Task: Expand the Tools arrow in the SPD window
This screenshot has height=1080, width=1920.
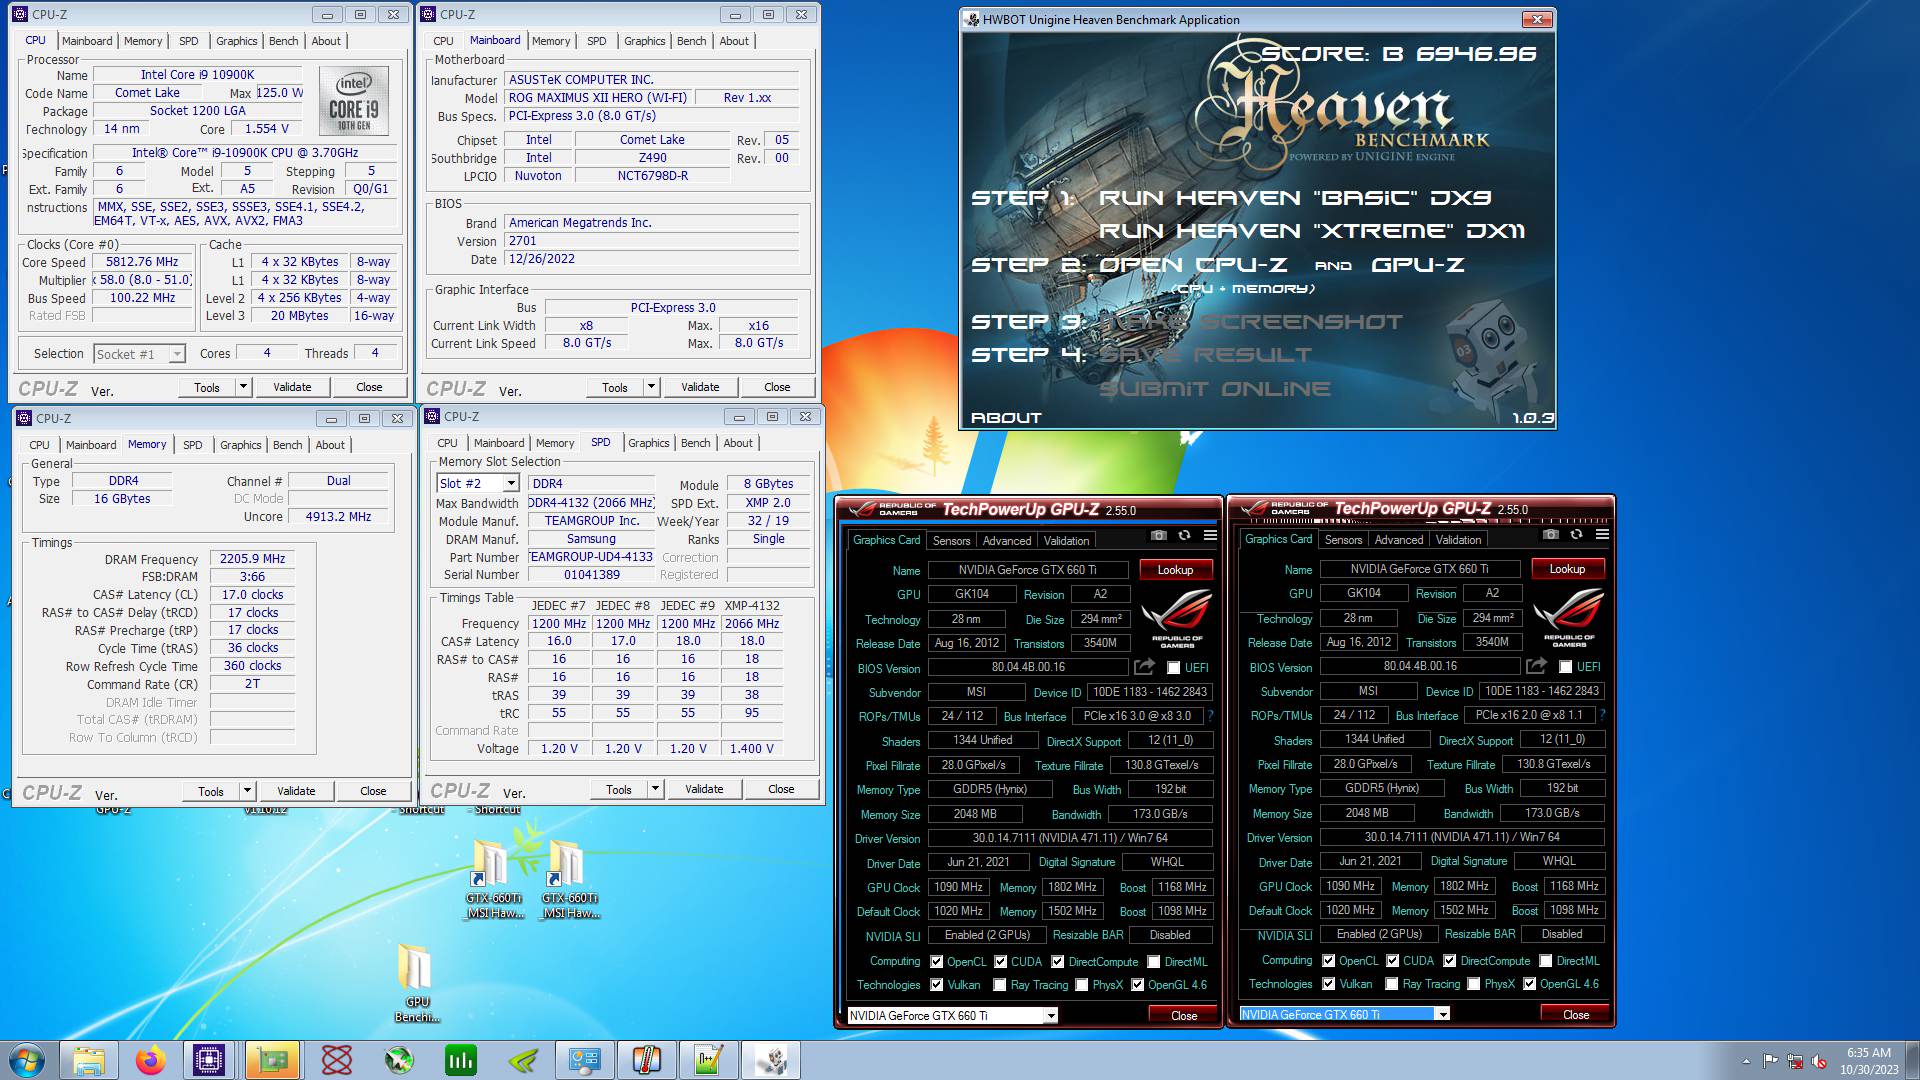Action: pyautogui.click(x=654, y=789)
